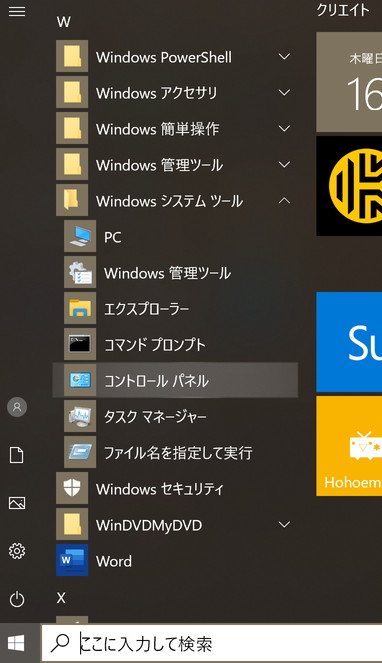Screen dimensions: 382x663
Task: Click the X letter group header
Action: tap(61, 598)
